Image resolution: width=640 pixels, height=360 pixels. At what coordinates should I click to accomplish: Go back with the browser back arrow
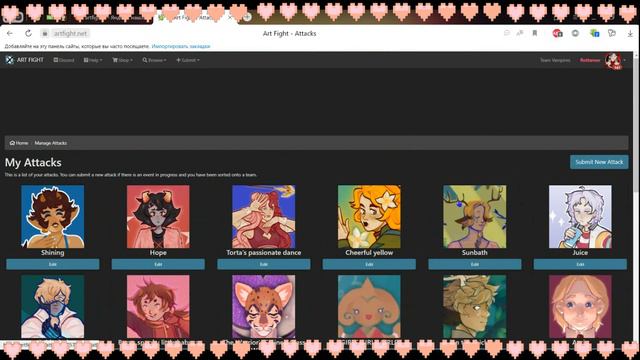point(10,33)
